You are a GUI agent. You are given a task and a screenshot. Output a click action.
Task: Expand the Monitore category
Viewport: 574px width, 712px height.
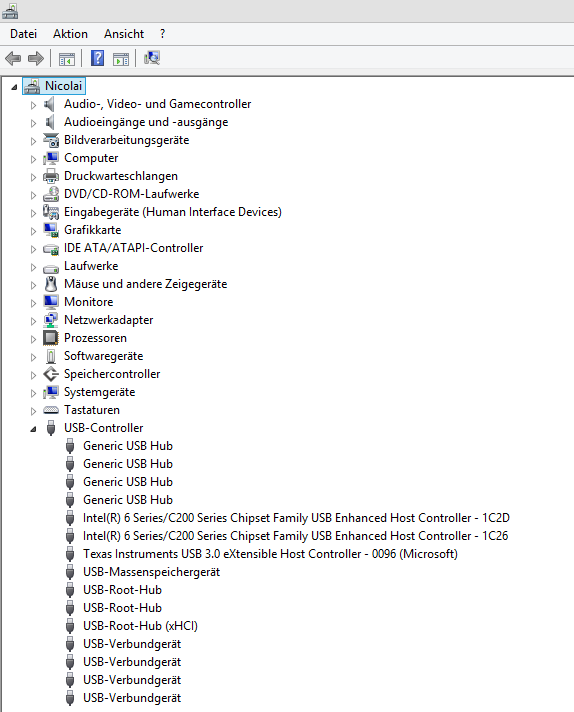pos(33,303)
